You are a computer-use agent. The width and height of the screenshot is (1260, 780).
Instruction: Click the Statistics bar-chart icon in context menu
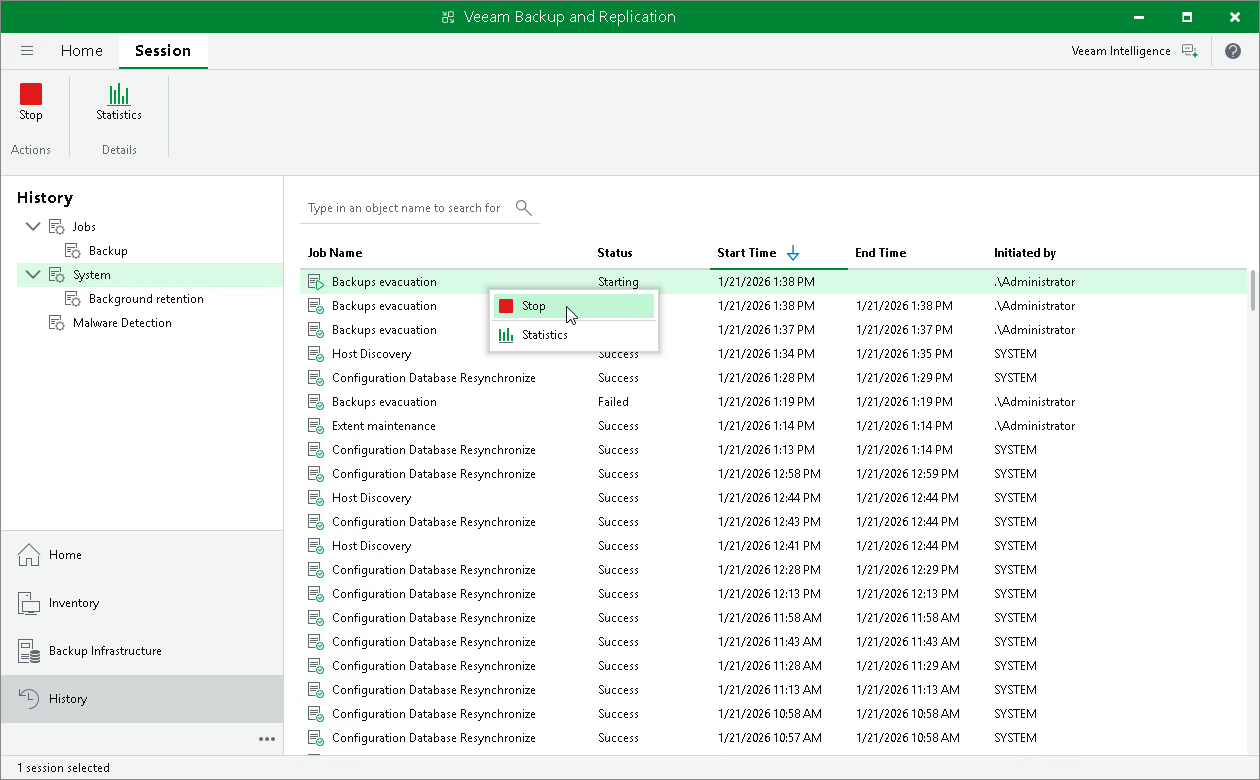tap(506, 335)
